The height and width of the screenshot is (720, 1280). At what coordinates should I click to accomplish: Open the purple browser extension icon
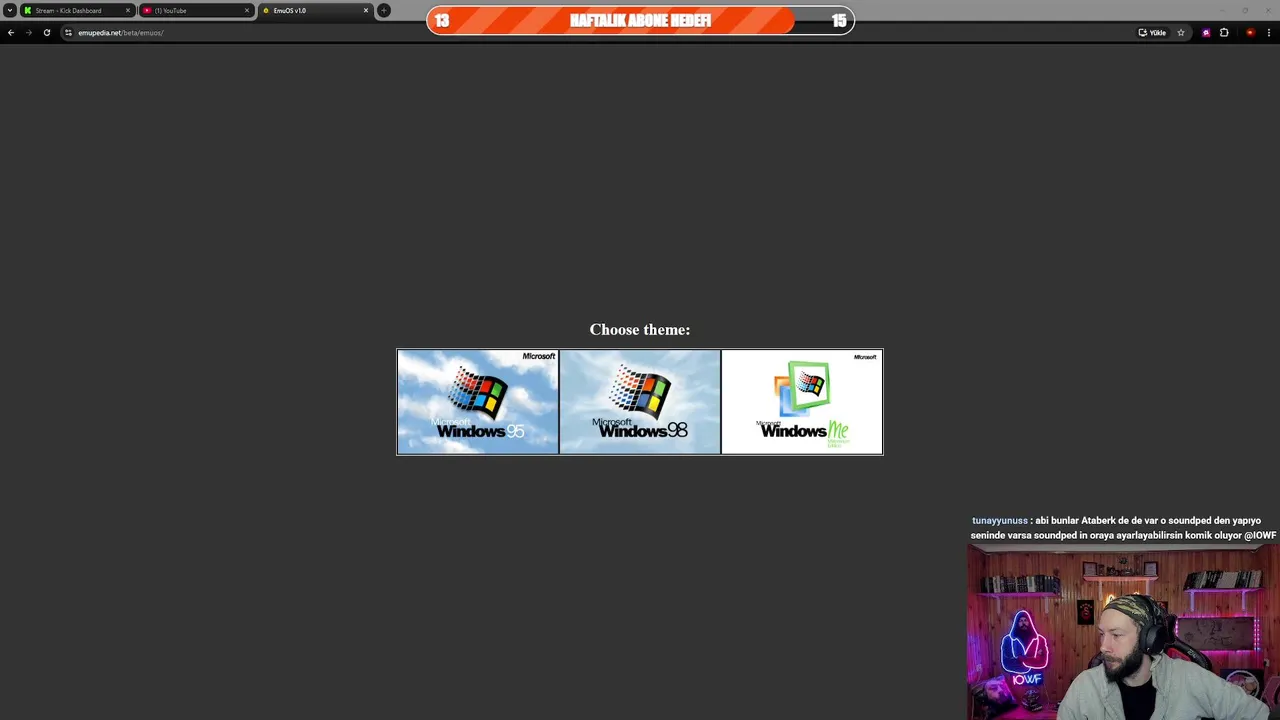click(x=1206, y=33)
